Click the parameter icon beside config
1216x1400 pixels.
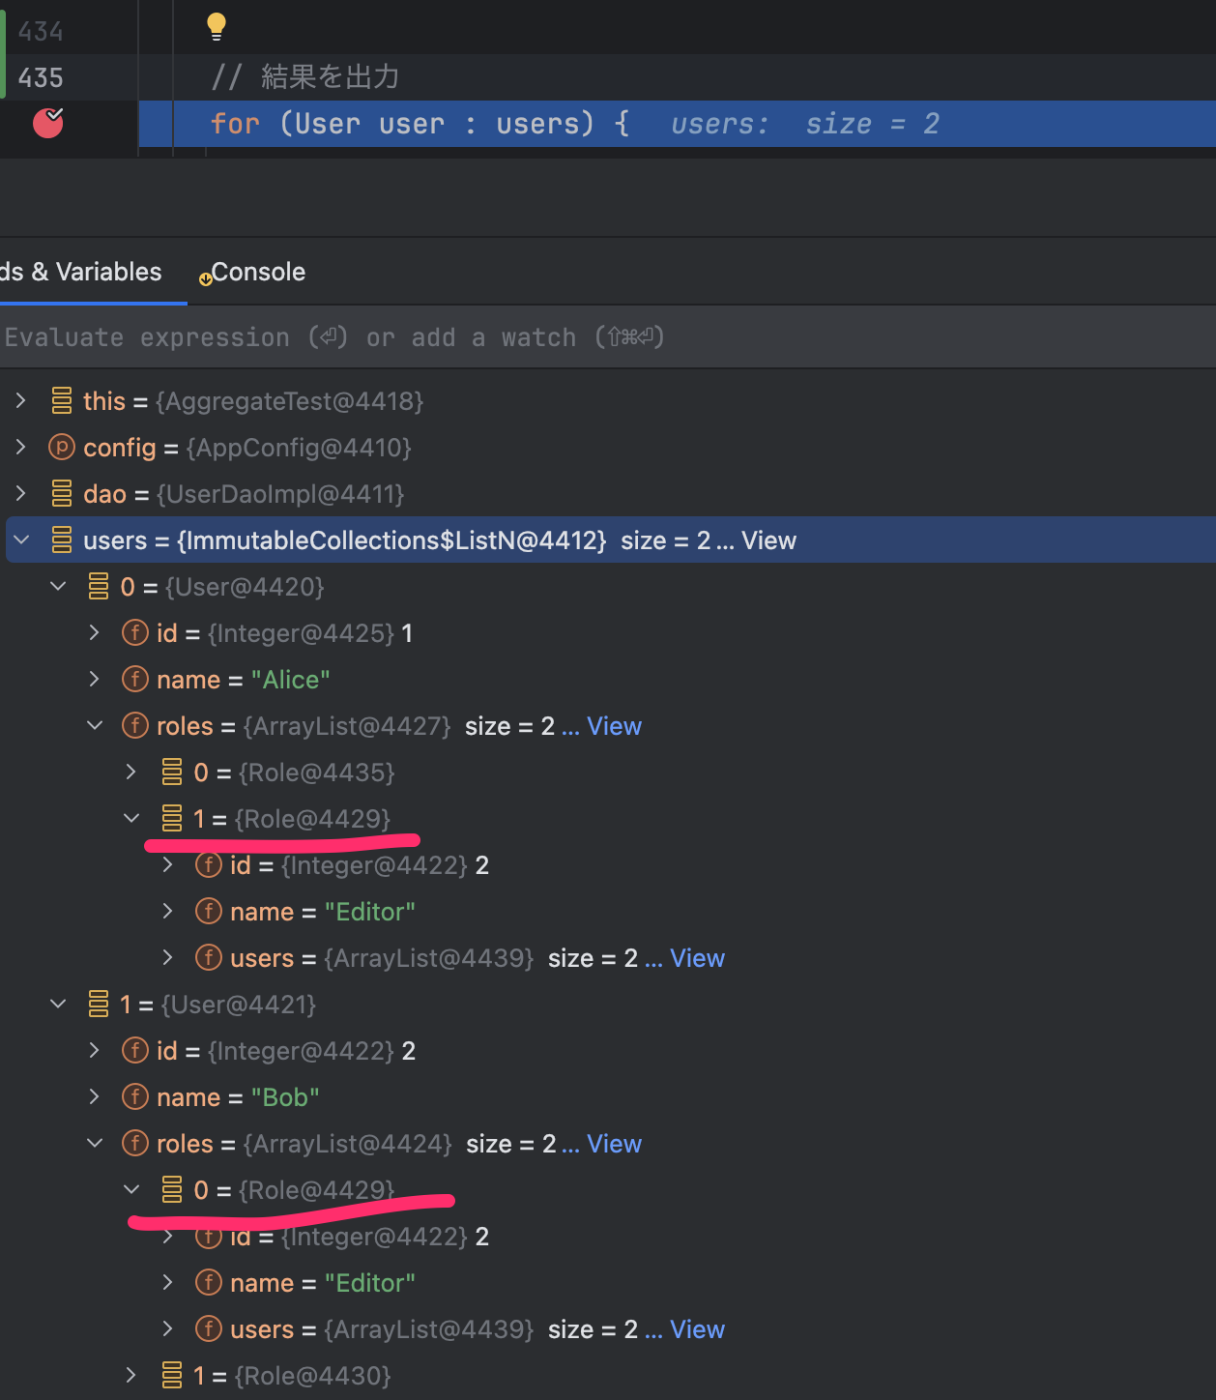[x=61, y=447]
